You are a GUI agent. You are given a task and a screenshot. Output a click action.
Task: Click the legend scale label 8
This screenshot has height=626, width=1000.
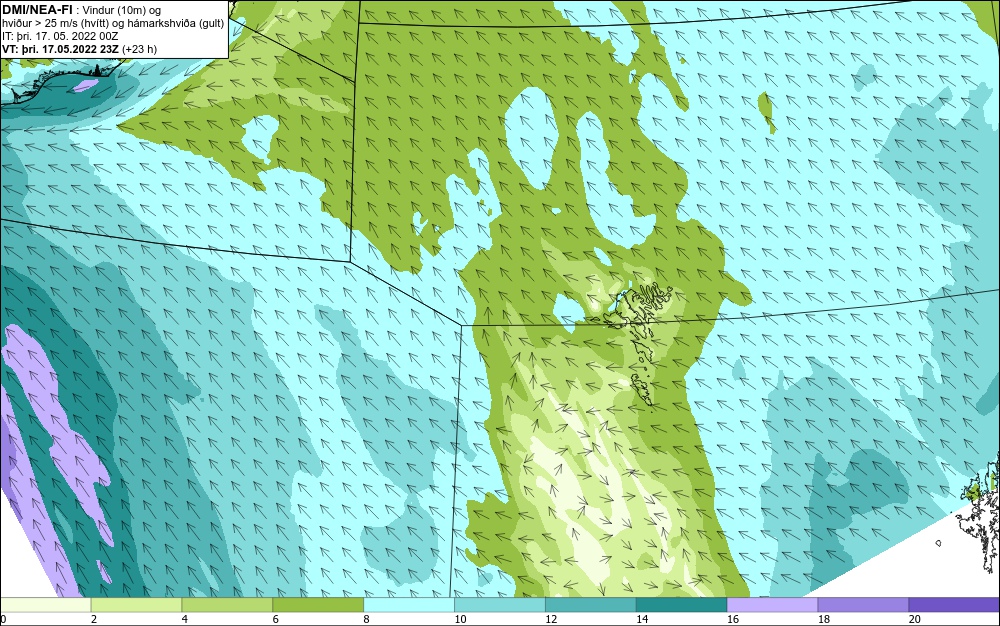click(x=366, y=619)
